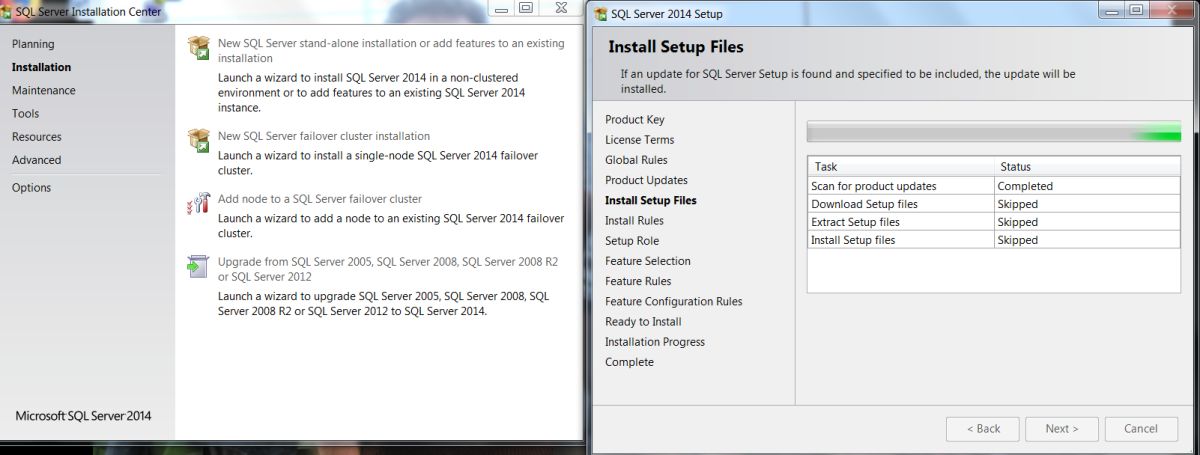Click Skipped status for Download Setup files
This screenshot has width=1200, height=455.
pyautogui.click(x=1088, y=204)
